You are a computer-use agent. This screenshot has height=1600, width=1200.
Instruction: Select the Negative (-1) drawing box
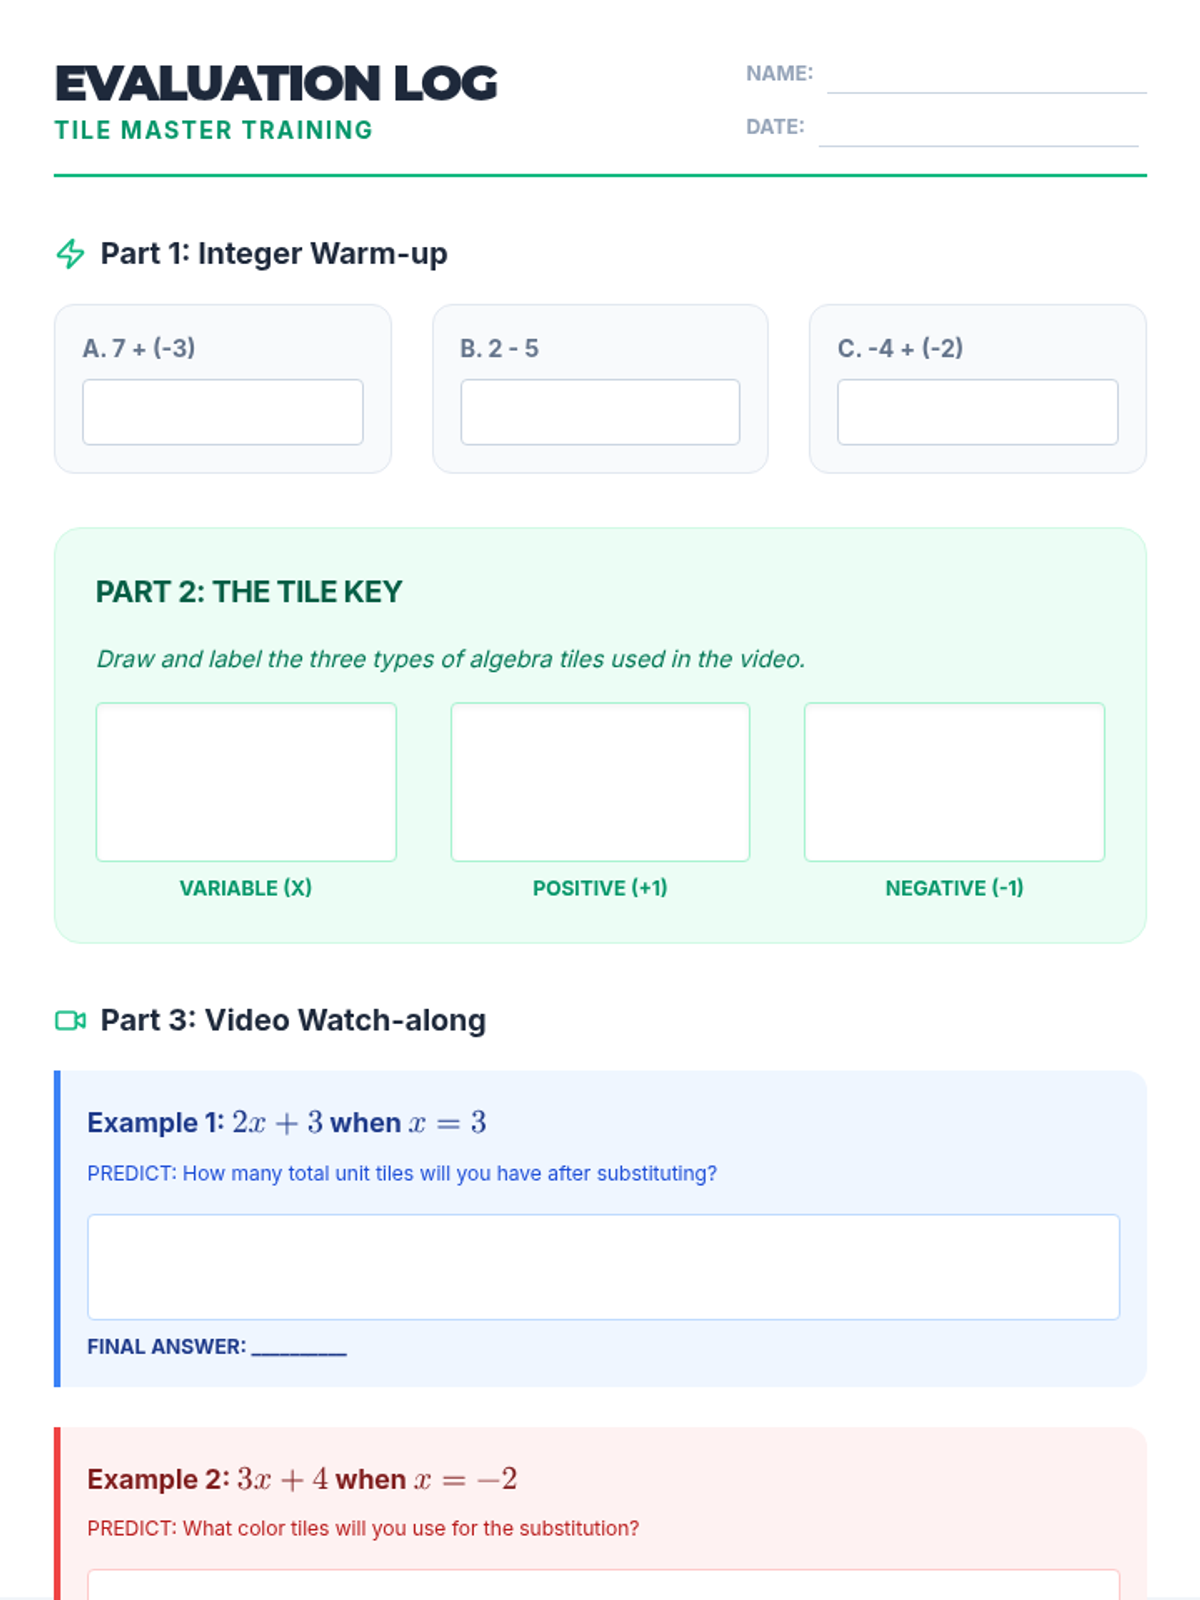[954, 782]
